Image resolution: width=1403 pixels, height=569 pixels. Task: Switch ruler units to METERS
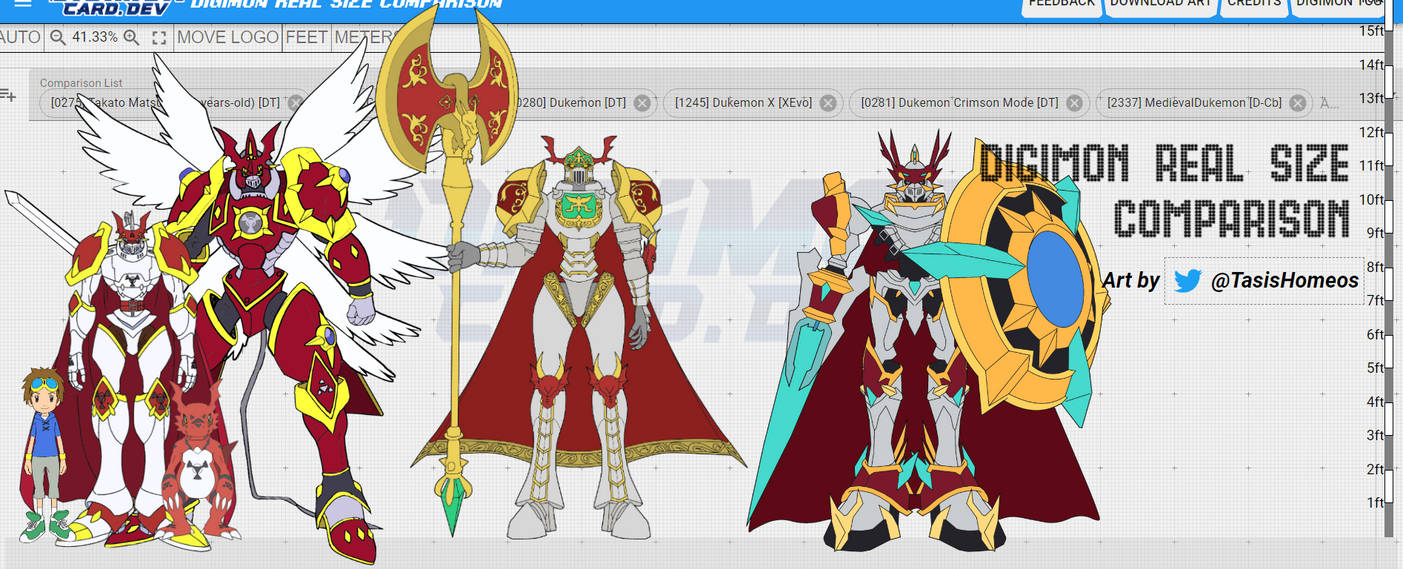tap(366, 37)
